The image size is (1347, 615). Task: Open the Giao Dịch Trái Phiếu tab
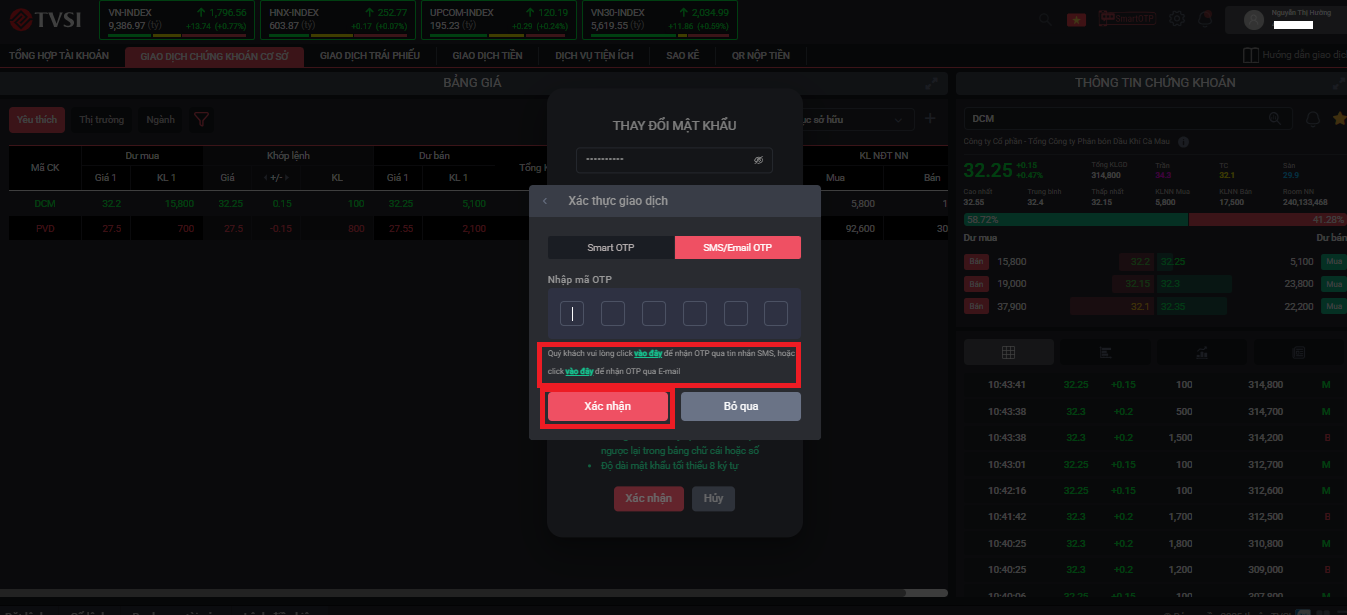[370, 56]
